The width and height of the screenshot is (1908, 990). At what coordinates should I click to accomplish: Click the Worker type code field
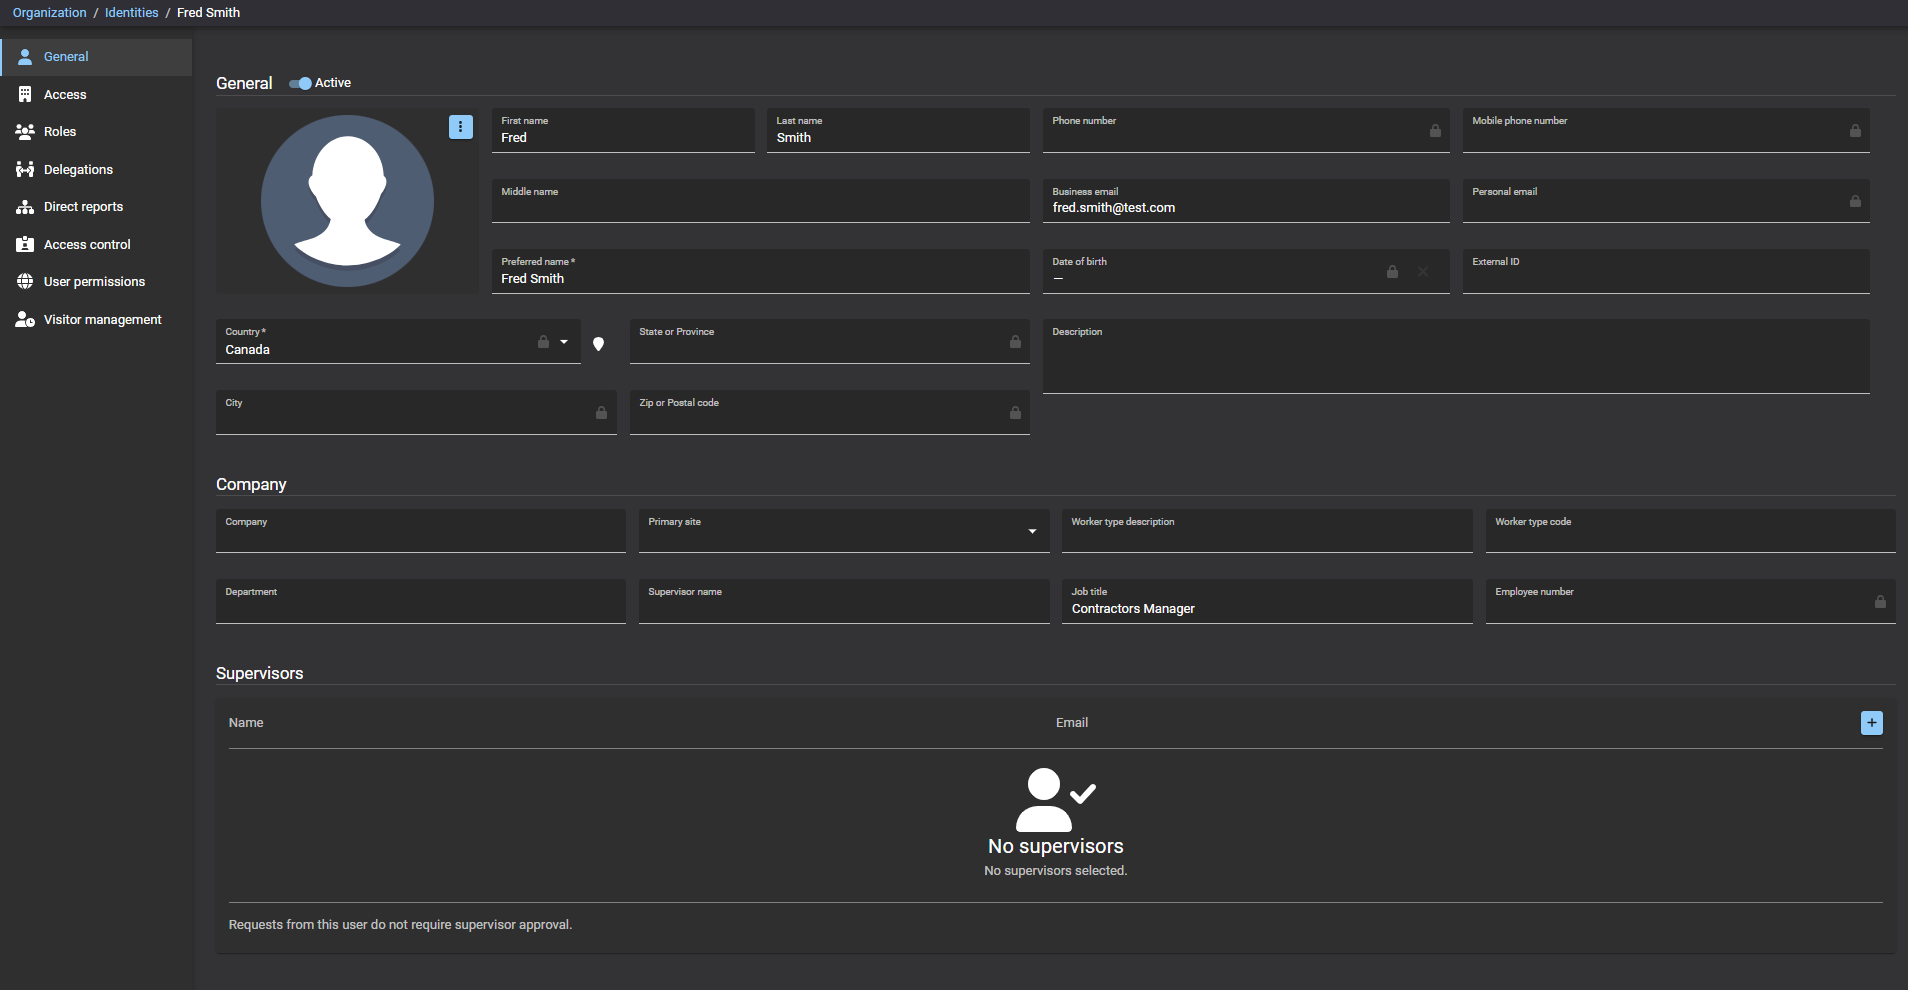tap(1691, 531)
